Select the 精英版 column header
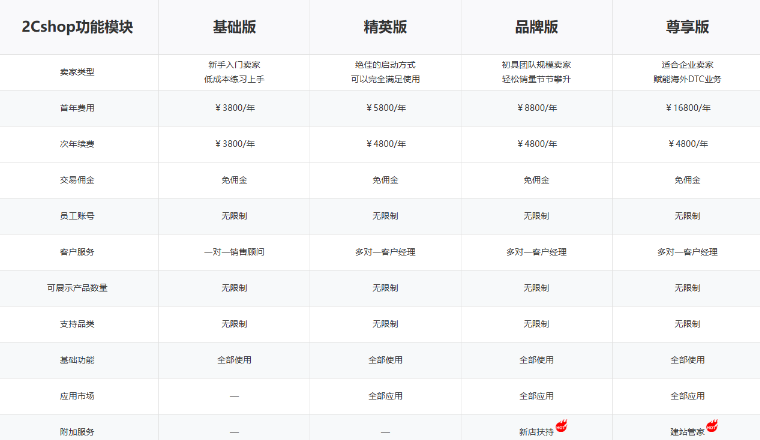This screenshot has width=760, height=440. click(385, 27)
